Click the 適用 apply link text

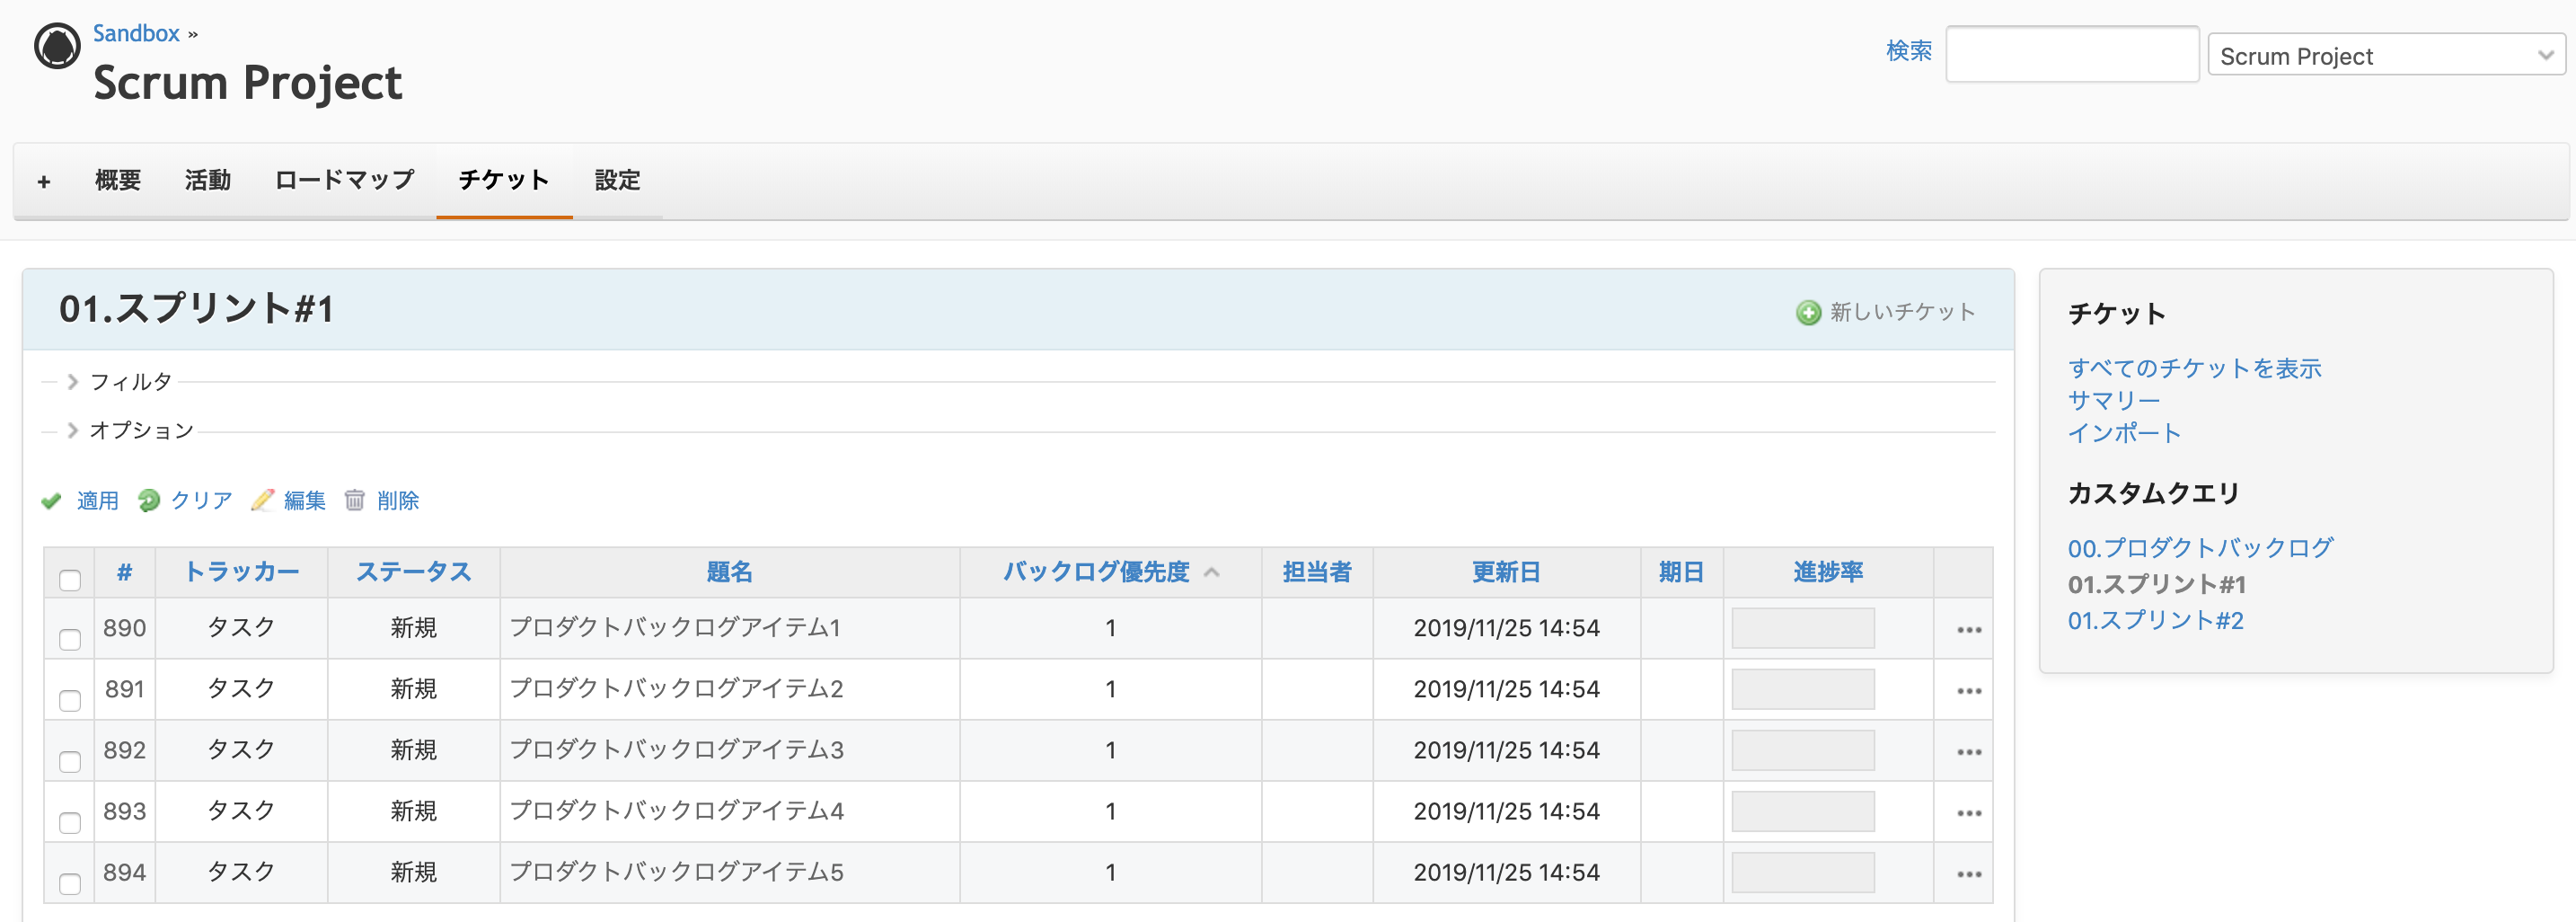pos(98,501)
